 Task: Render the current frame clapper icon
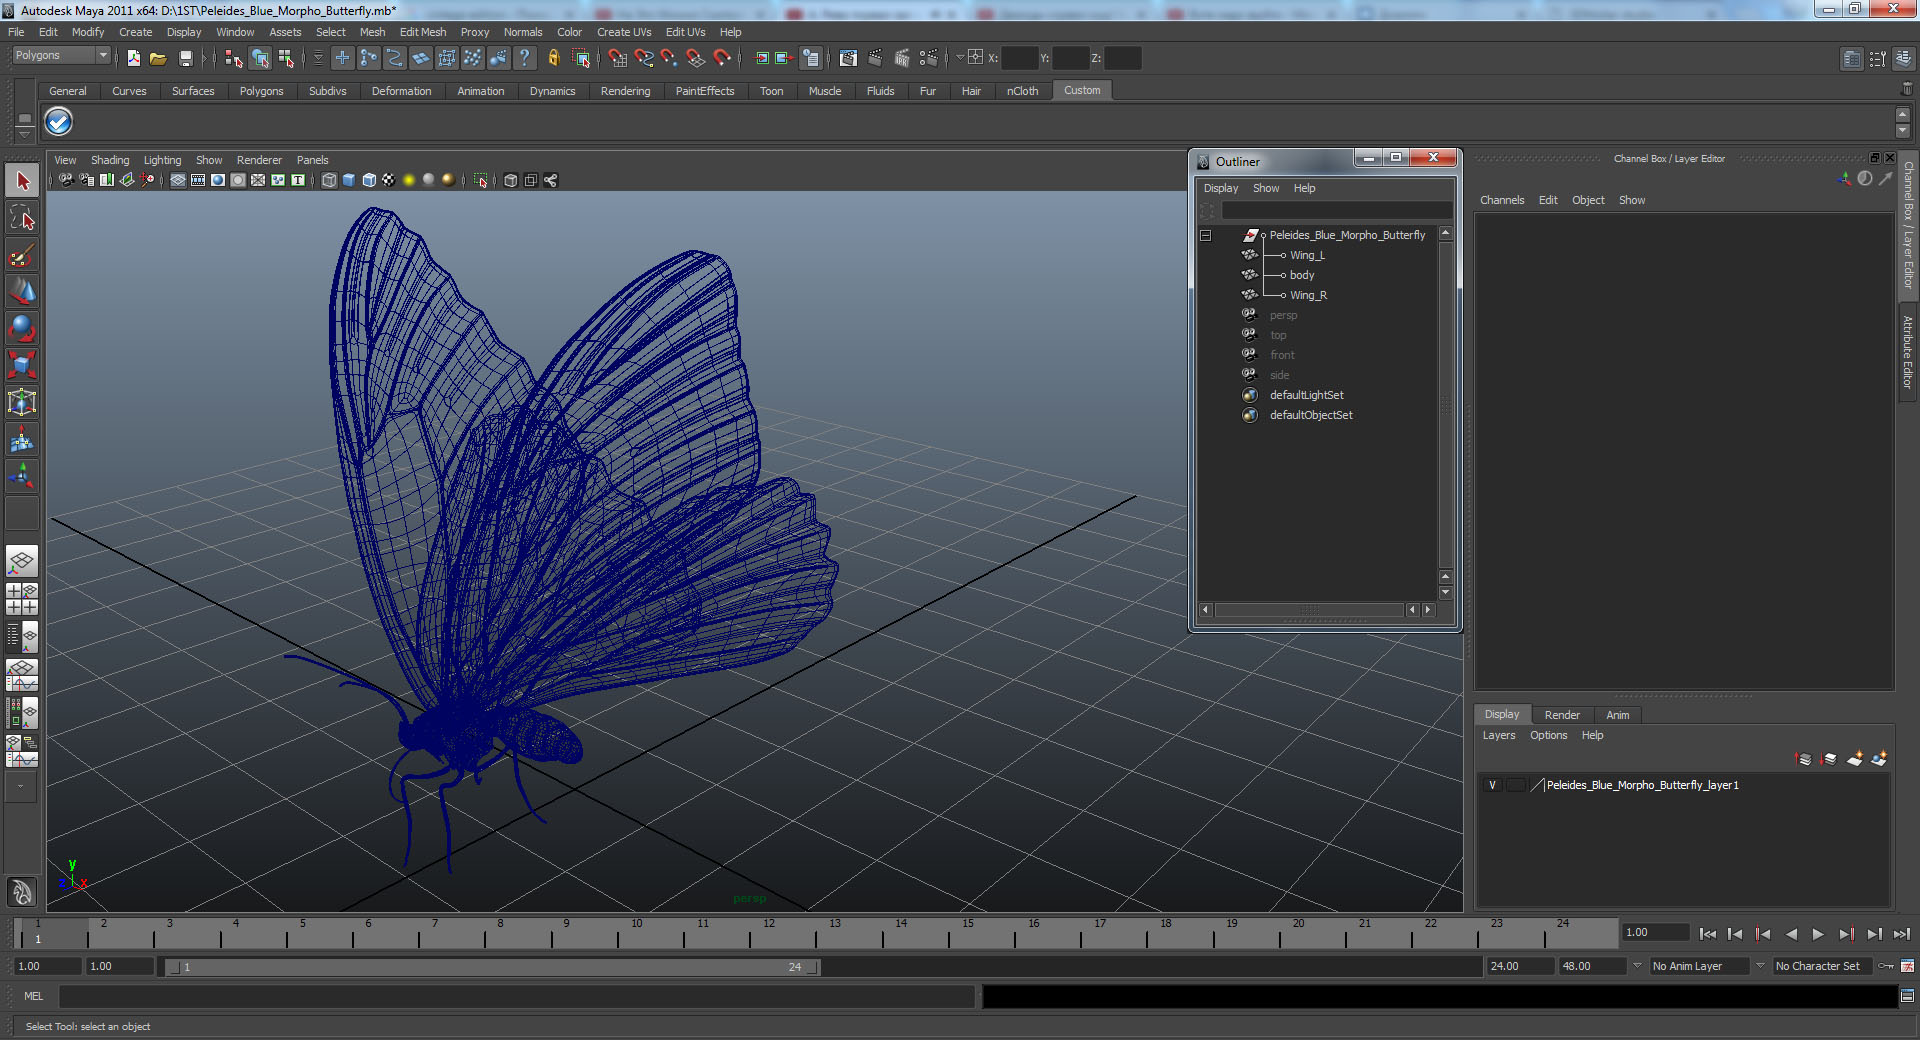coord(875,58)
